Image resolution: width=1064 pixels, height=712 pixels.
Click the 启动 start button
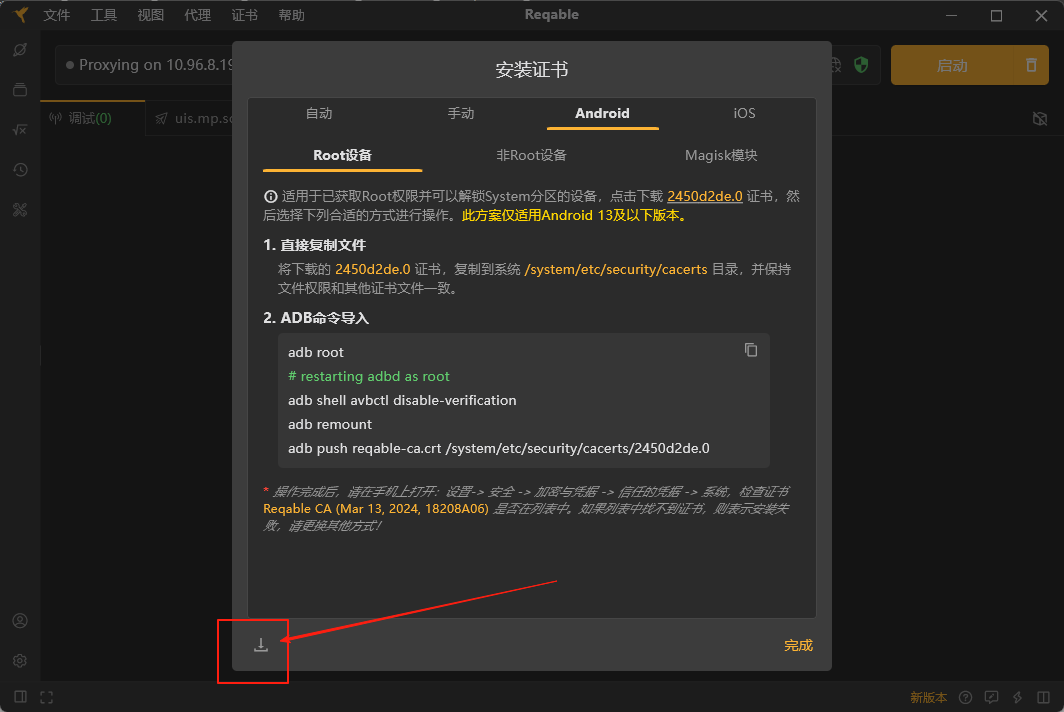tap(952, 65)
